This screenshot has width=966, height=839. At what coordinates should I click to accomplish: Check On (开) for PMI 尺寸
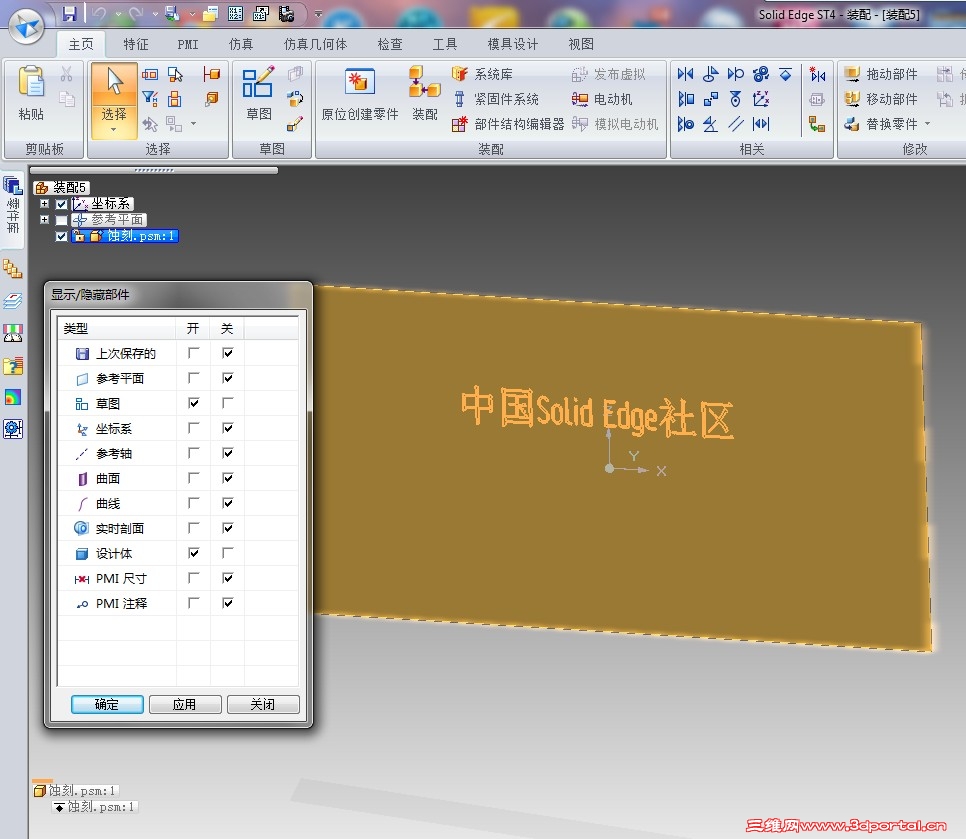[193, 578]
